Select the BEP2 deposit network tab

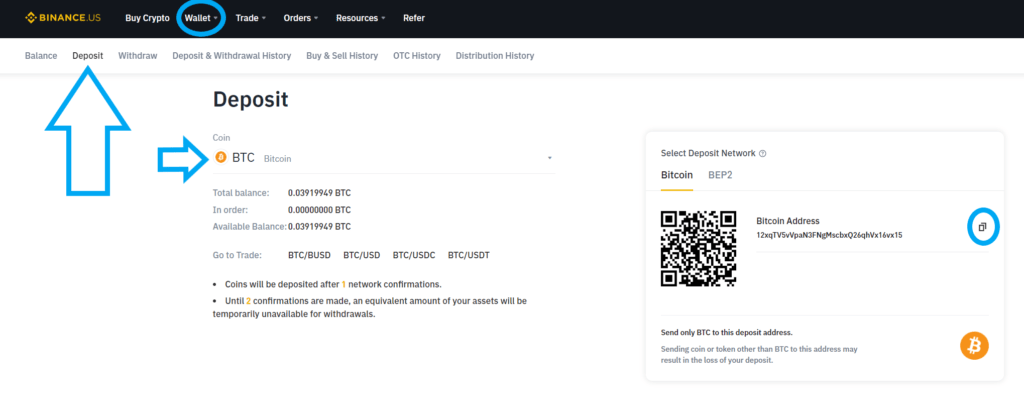[x=720, y=175]
